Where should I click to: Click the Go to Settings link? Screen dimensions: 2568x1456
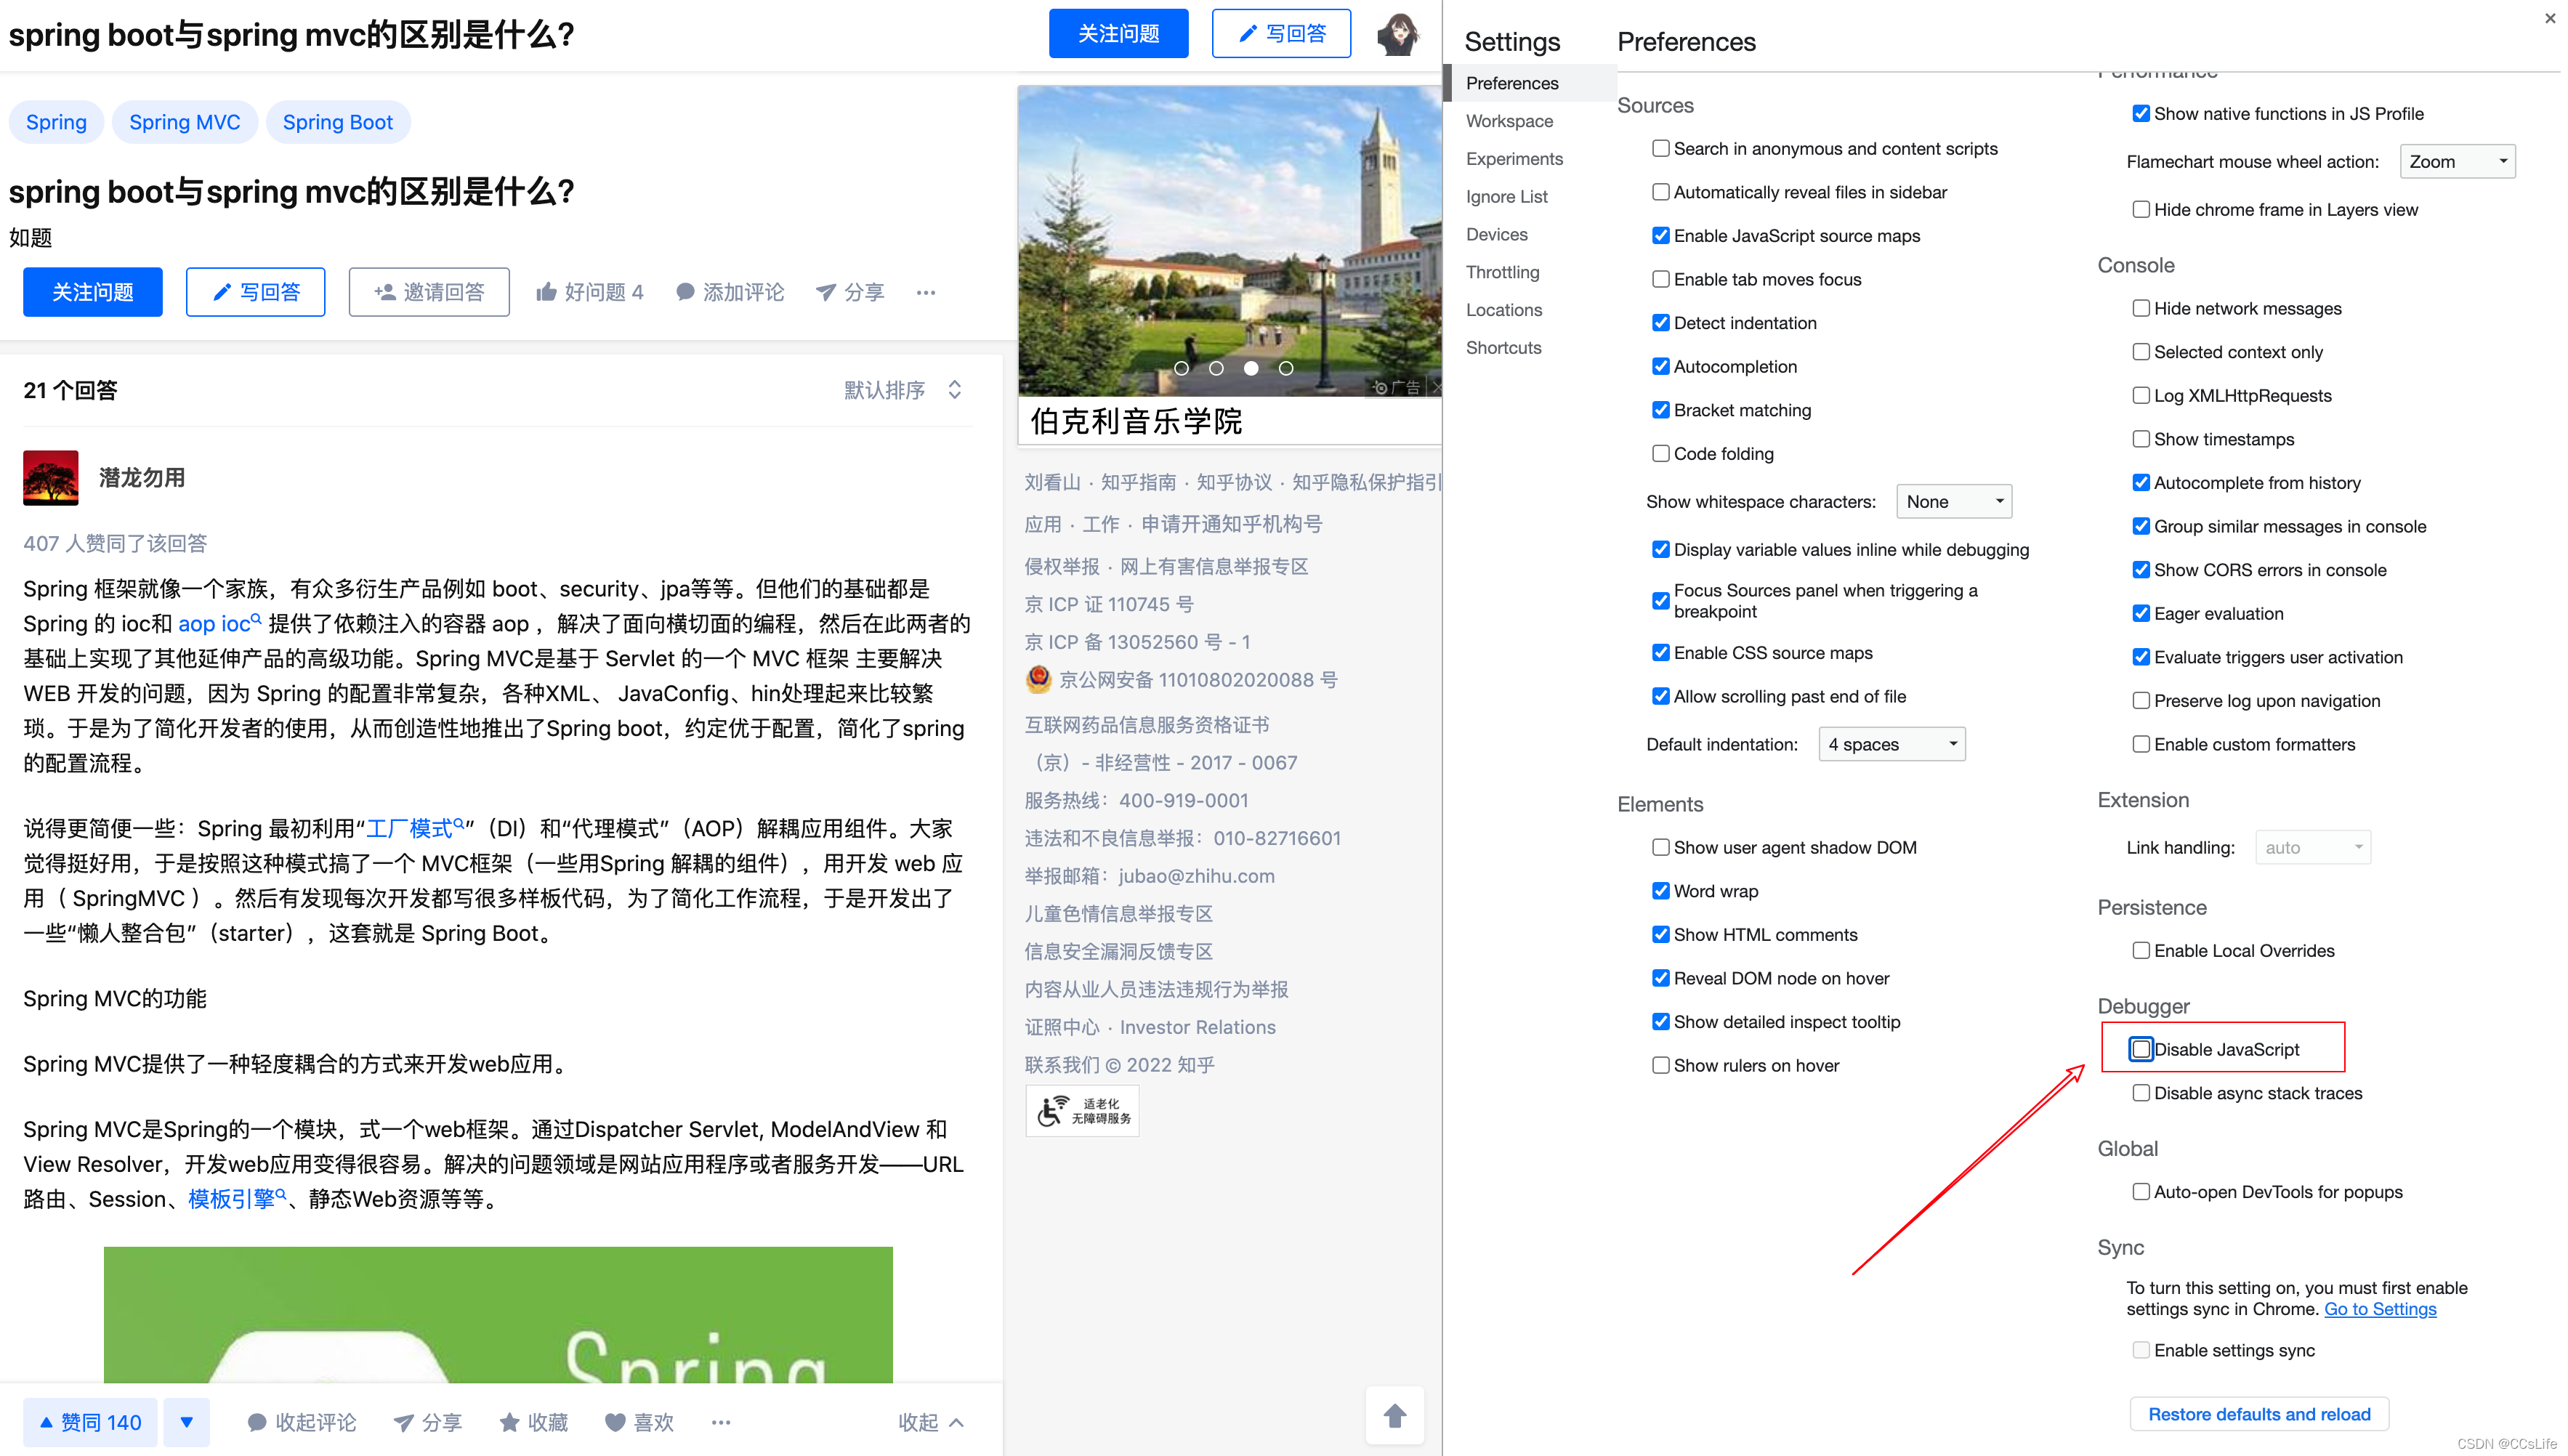2380,1310
